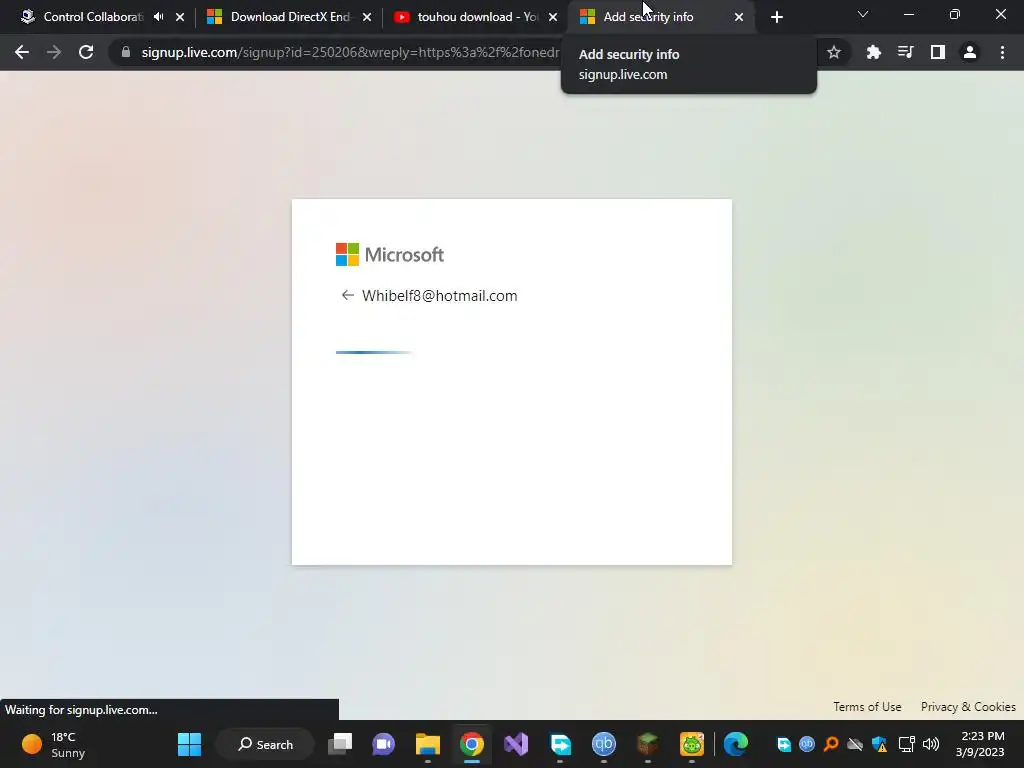Open the media controls icon
This screenshot has width=1024, height=768.
click(905, 52)
